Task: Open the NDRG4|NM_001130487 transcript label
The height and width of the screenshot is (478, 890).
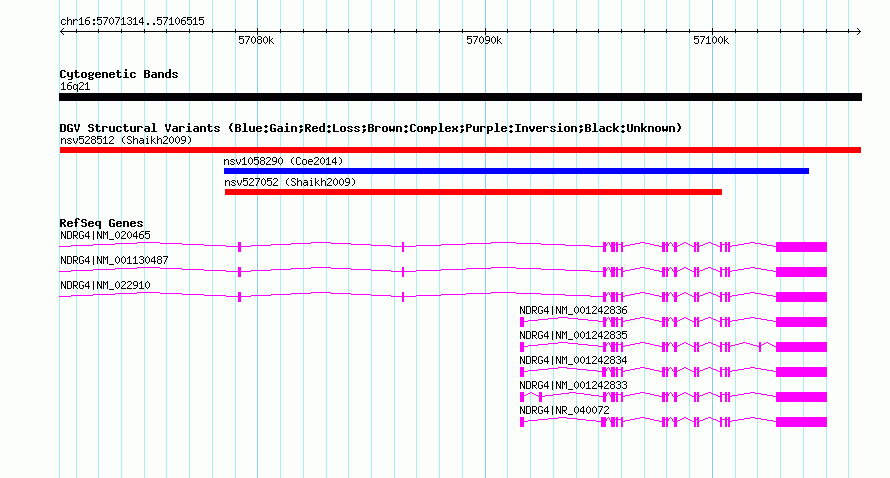Action: pos(114,260)
